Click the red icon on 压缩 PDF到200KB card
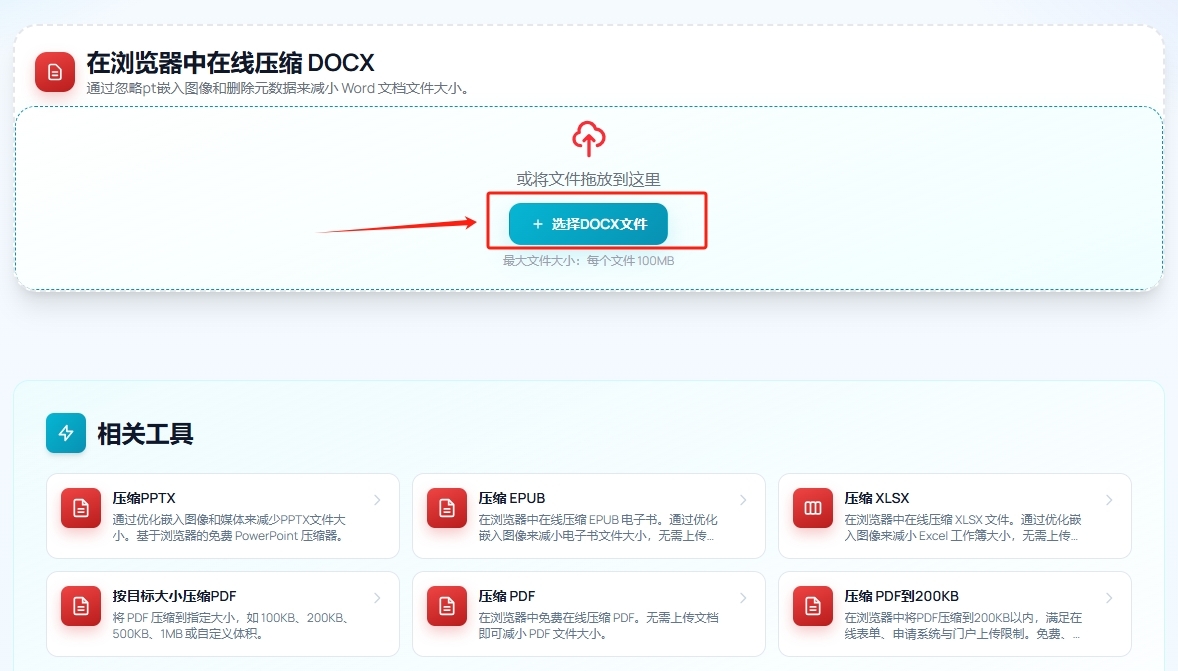Image resolution: width=1178 pixels, height=671 pixels. click(813, 606)
